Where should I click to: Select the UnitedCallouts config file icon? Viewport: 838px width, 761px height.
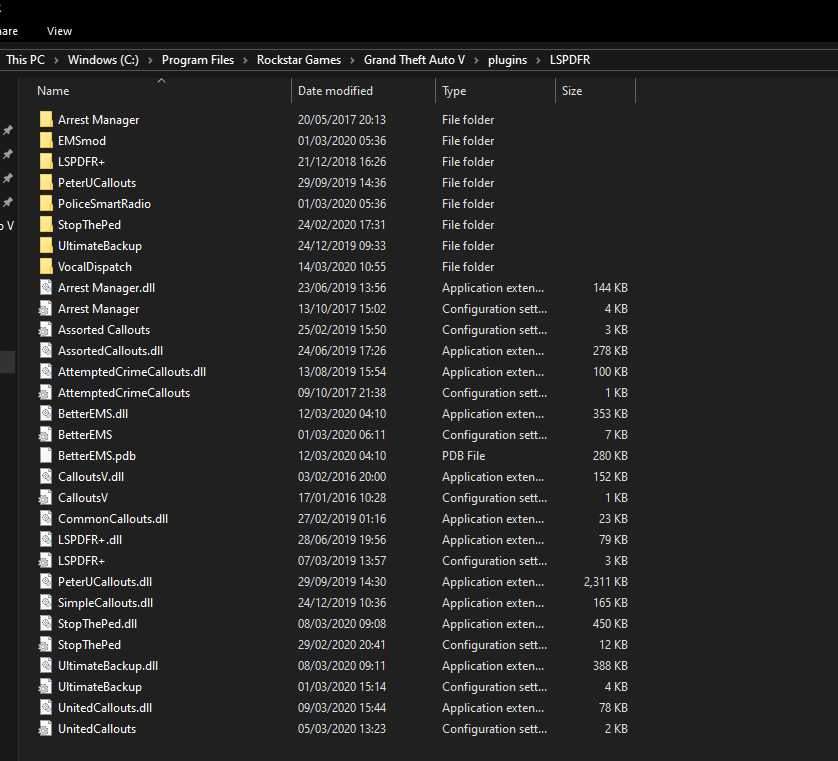tap(45, 728)
